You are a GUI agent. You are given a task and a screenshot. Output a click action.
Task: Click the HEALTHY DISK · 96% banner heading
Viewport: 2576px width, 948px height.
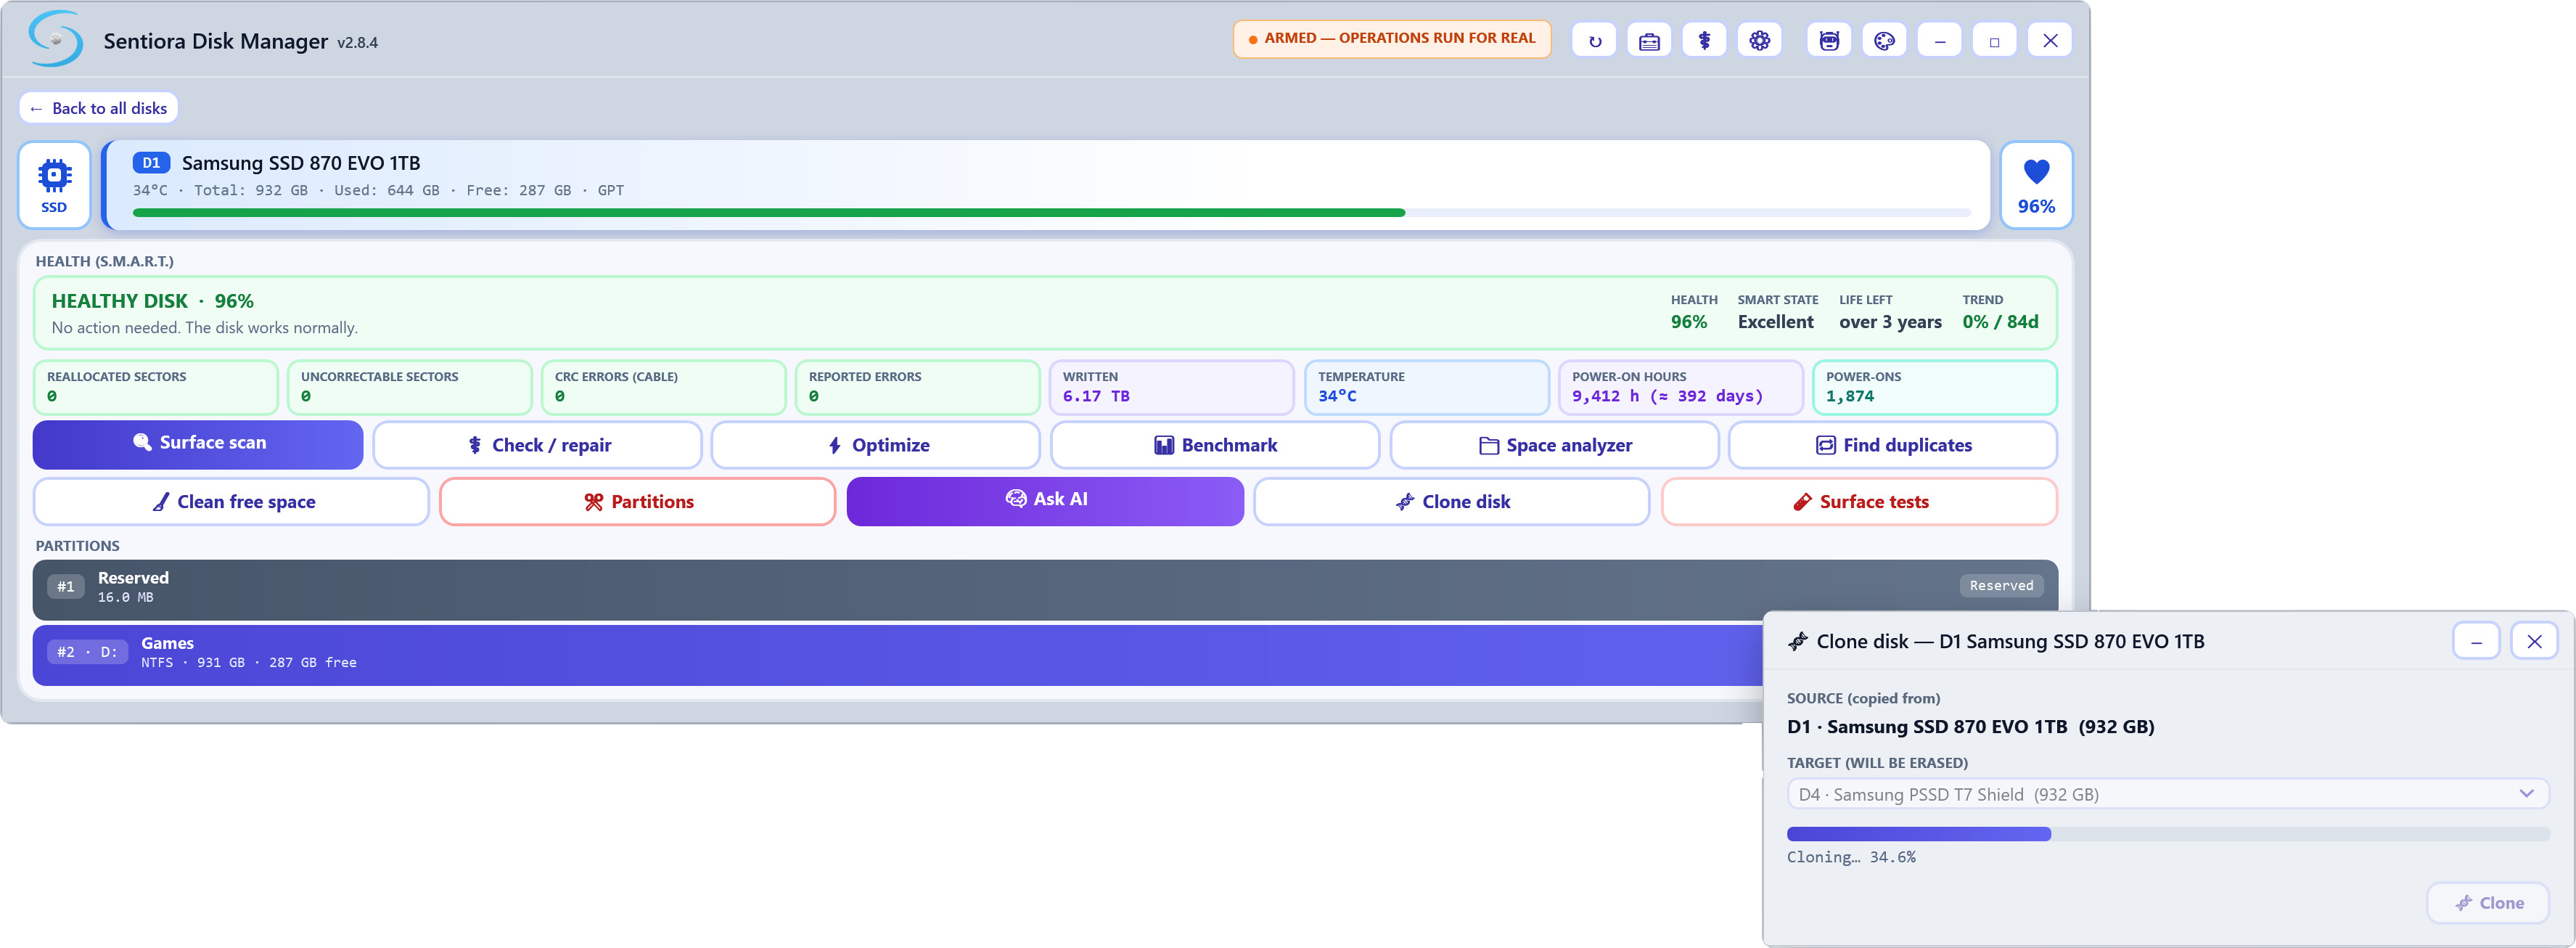click(152, 301)
